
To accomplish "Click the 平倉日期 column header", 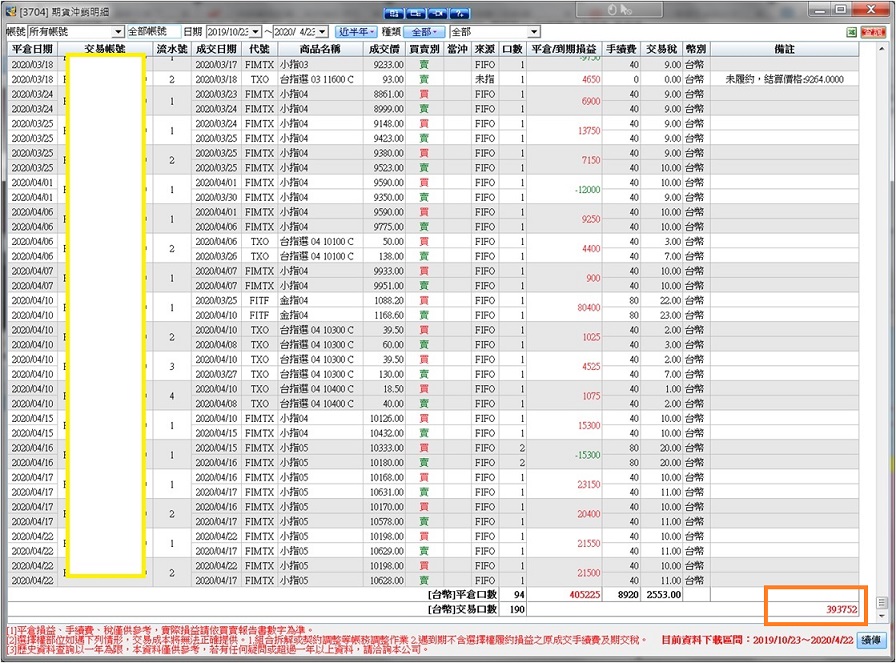I will (x=33, y=49).
